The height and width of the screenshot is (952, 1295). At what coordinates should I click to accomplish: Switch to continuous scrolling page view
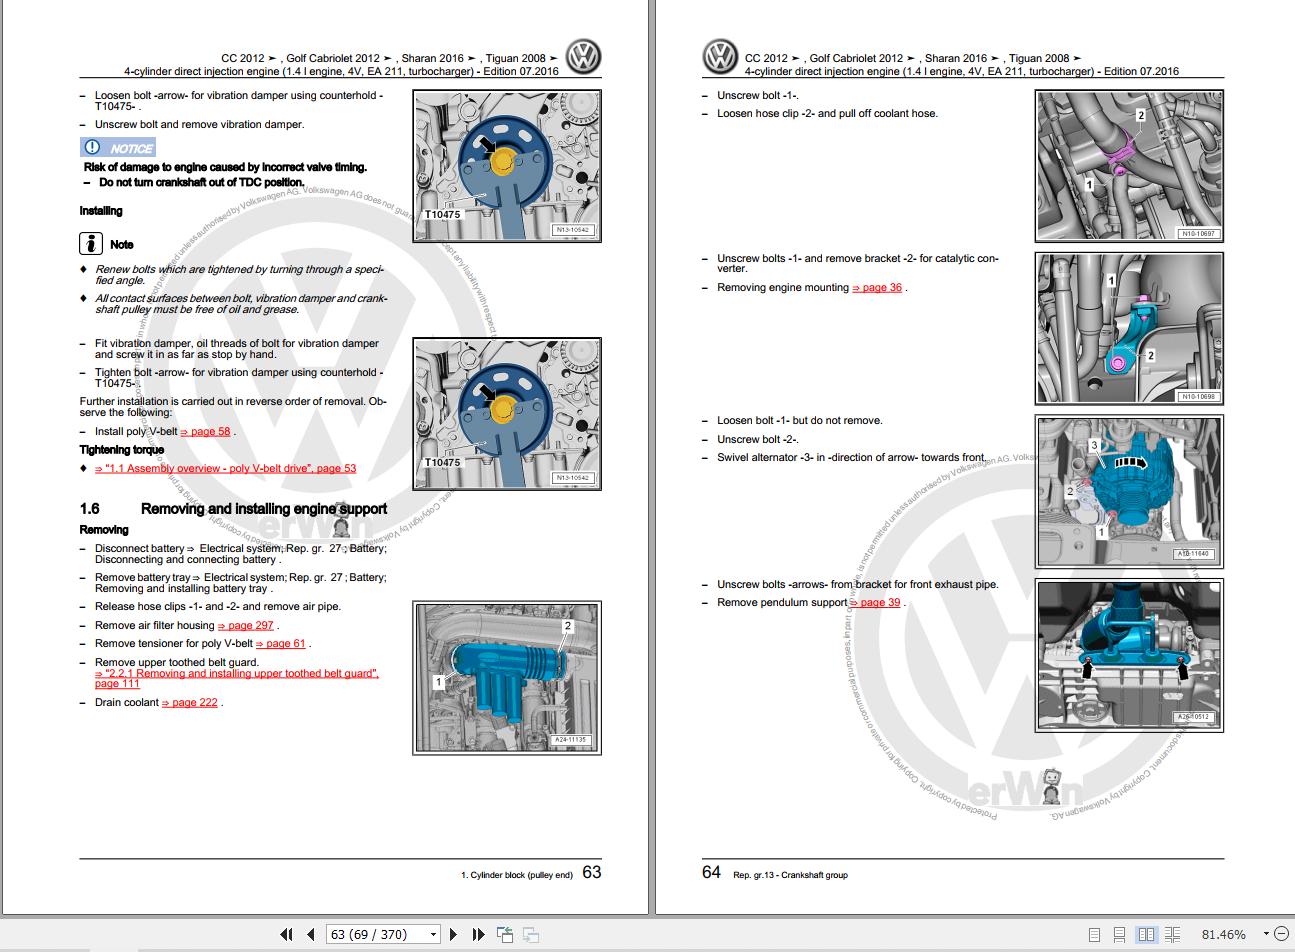click(x=1120, y=934)
